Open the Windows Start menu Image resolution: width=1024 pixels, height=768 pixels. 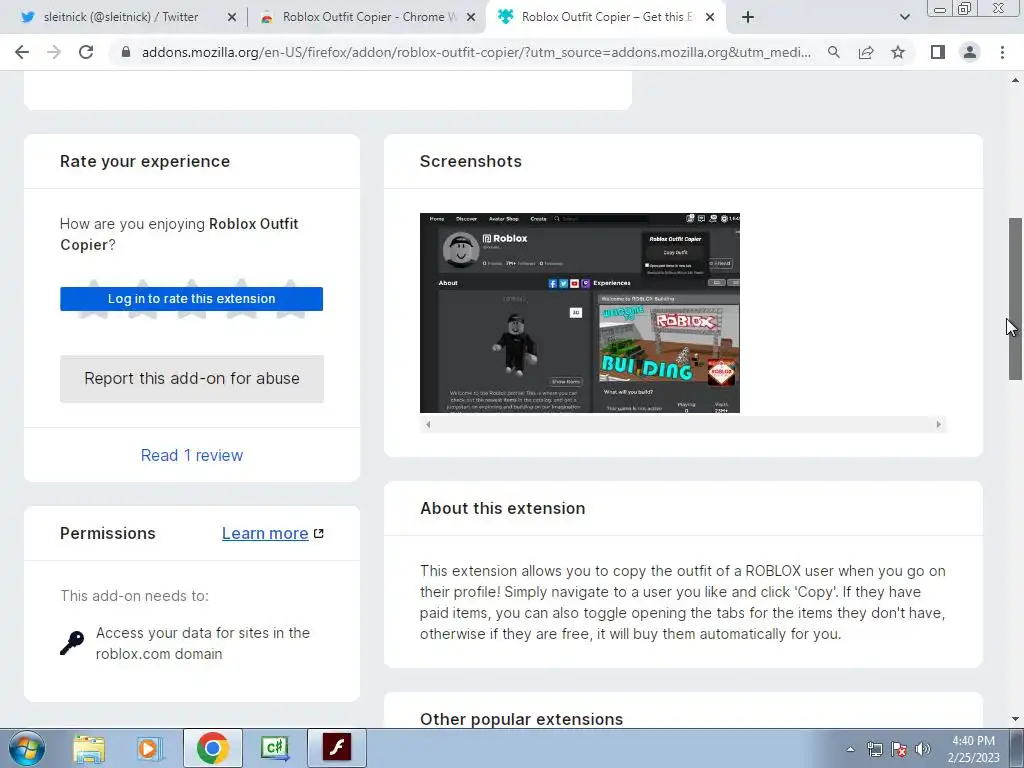click(27, 748)
